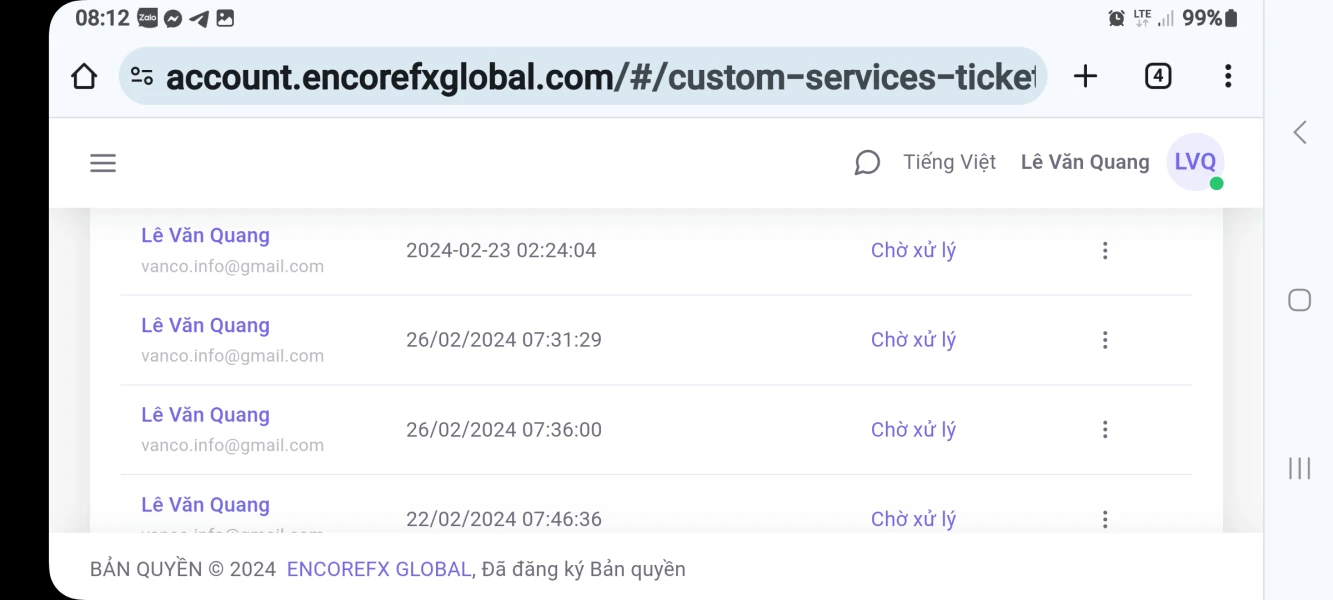Tap the Android home navigation button
Screen dimensions: 1333x600
tap(1300, 300)
